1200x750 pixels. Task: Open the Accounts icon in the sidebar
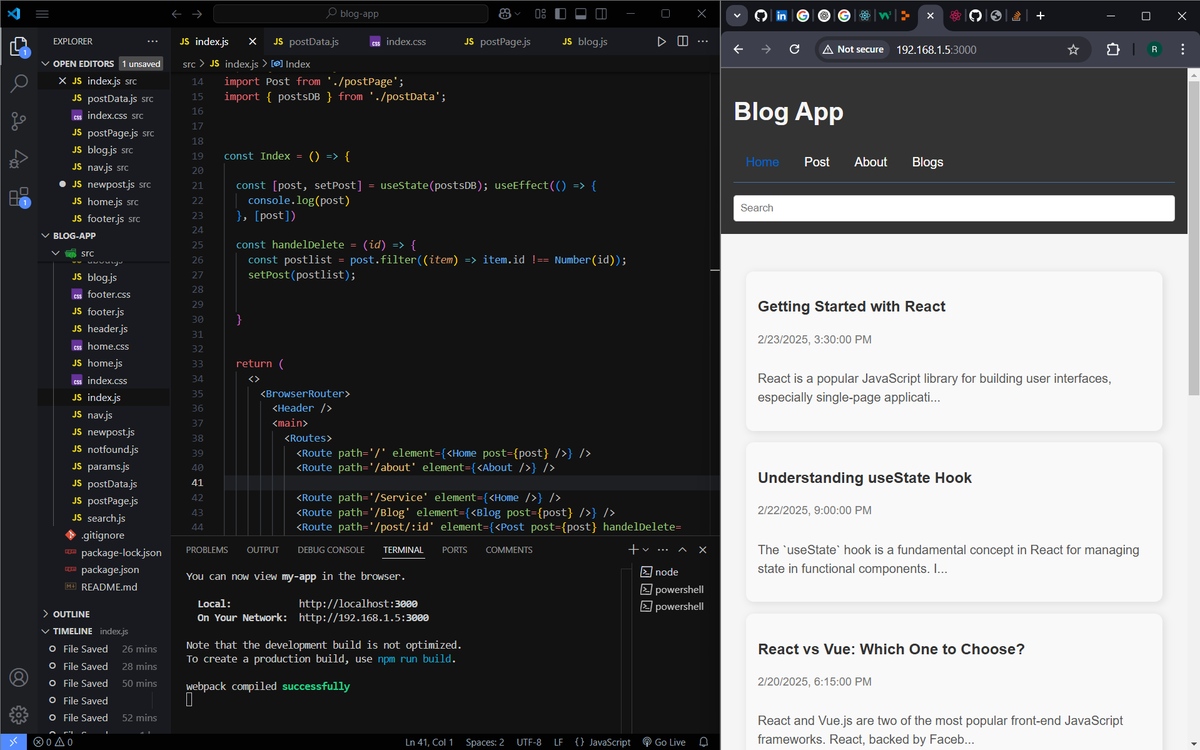19,678
